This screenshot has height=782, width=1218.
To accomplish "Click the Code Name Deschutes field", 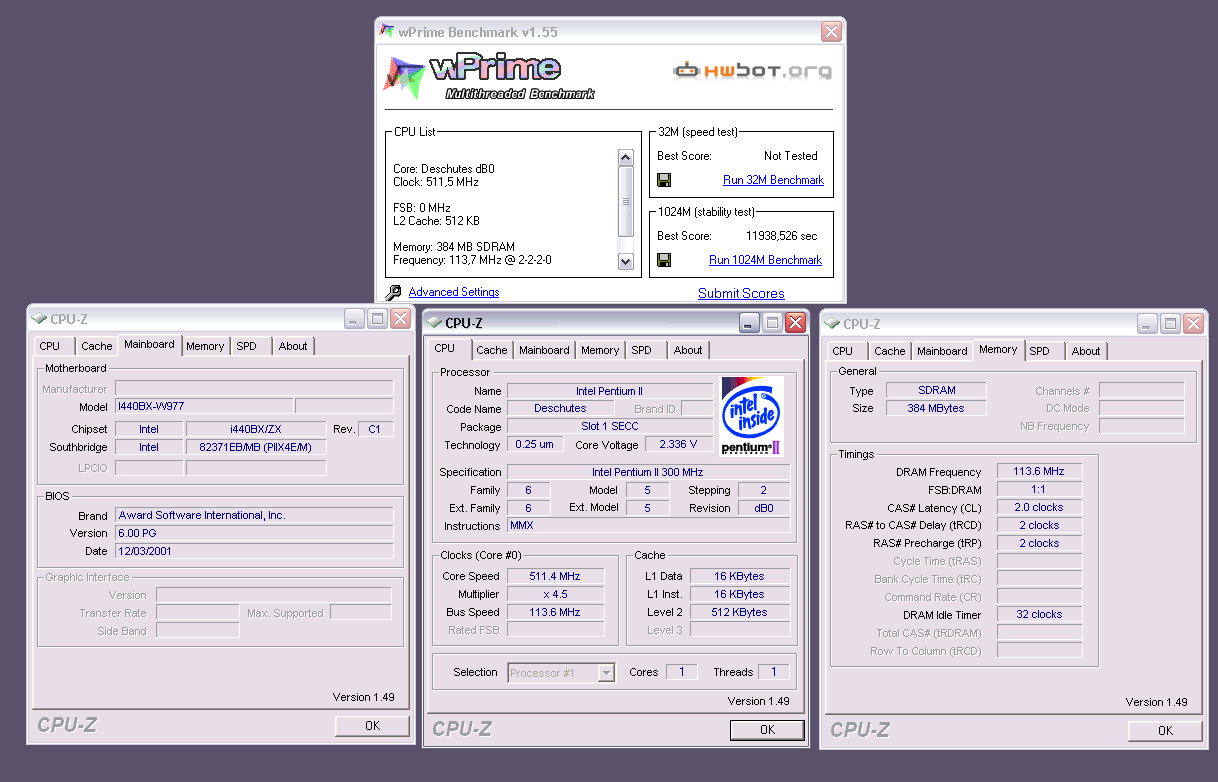I will tap(560, 408).
